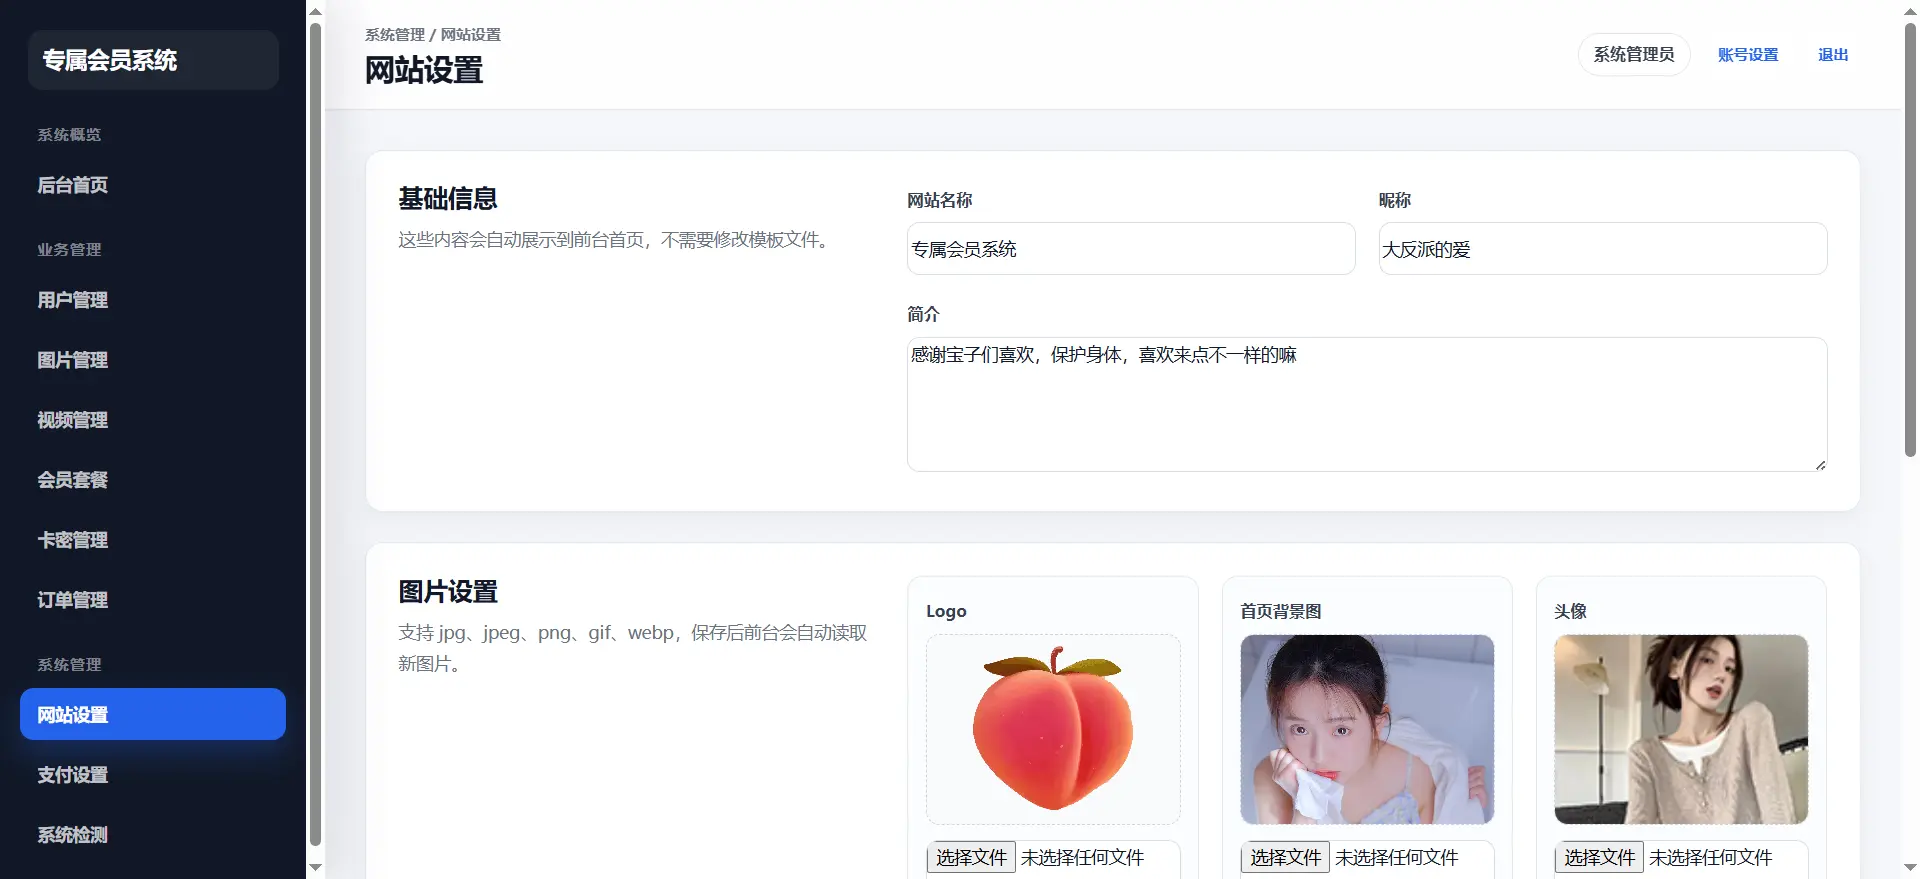Click the 网站名称 field label
Viewport: 1920px width, 879px height.
coord(939,200)
